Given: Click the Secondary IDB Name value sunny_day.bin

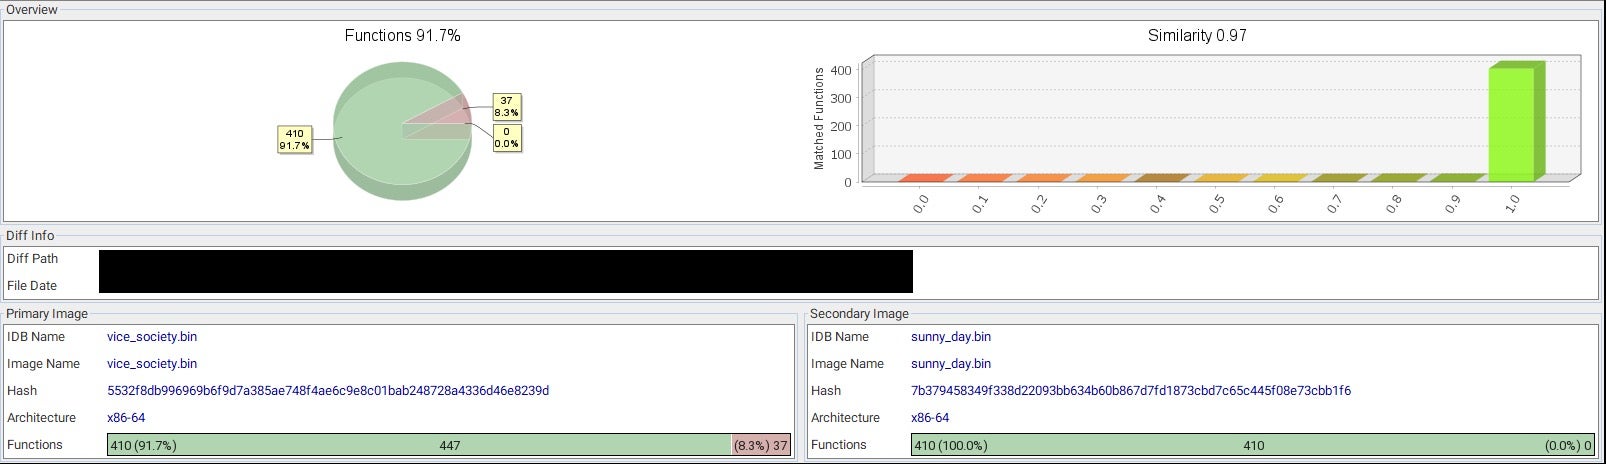Looking at the screenshot, I should point(951,337).
